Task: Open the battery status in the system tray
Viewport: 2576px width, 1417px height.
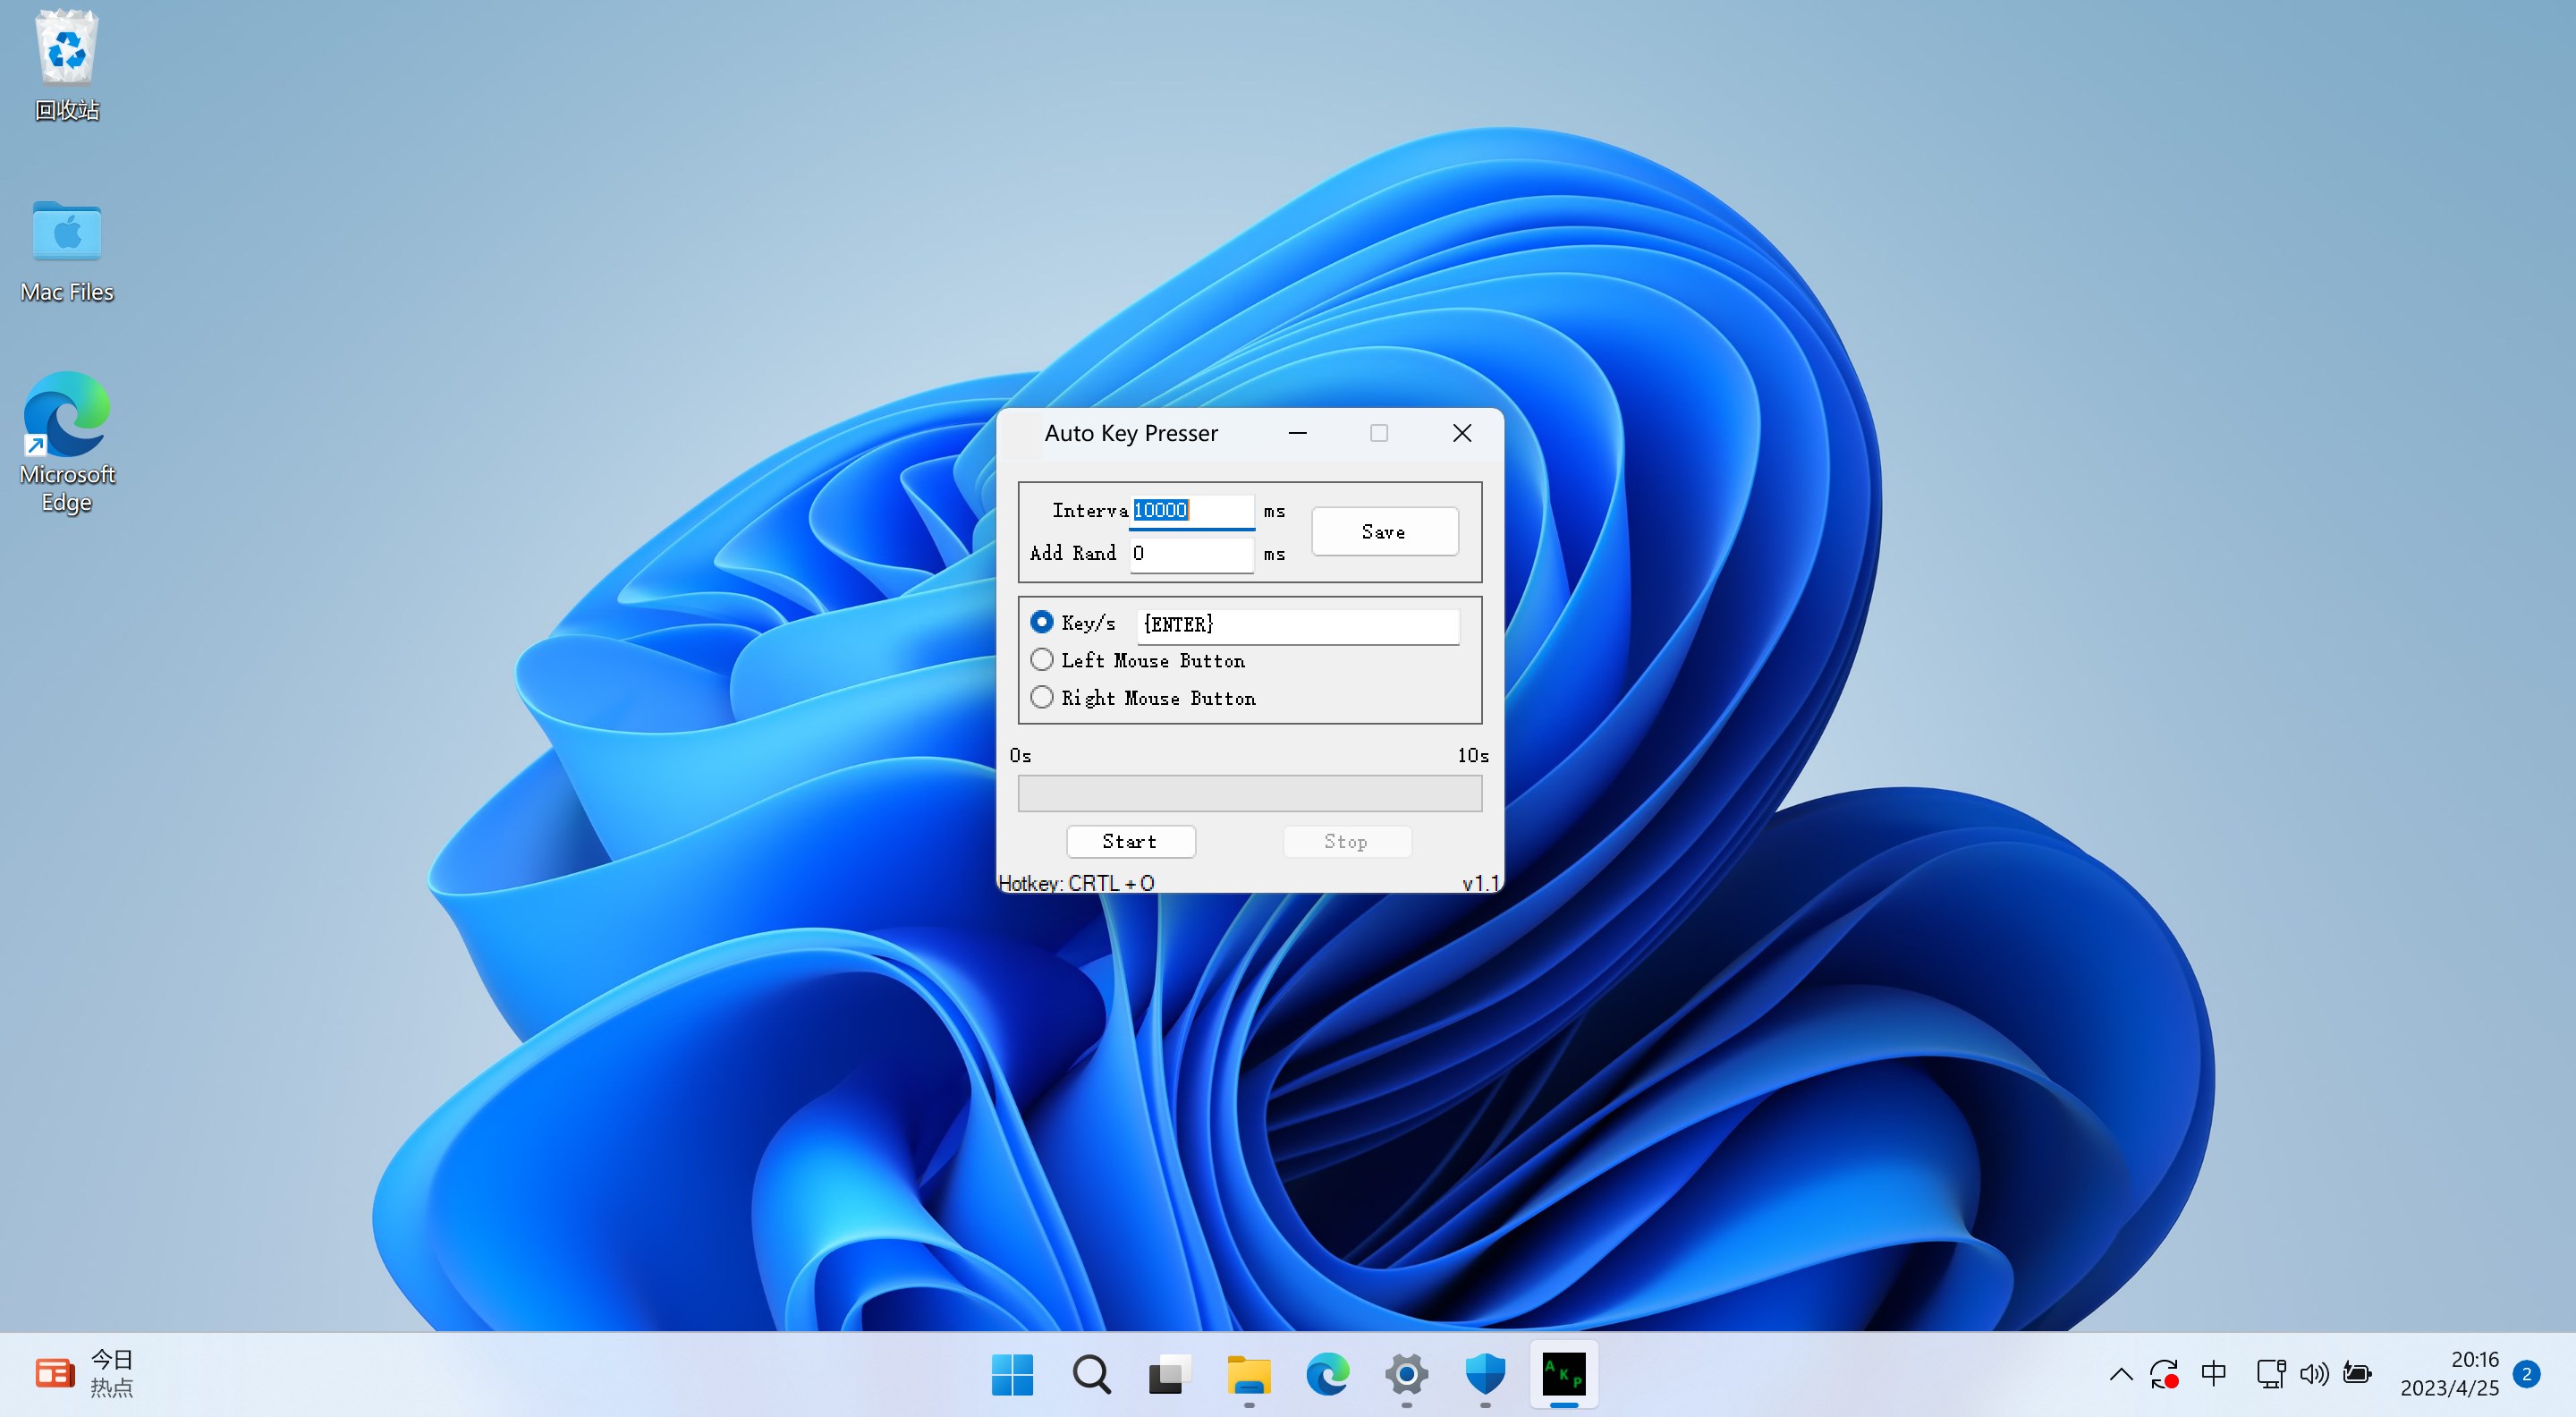Action: (2358, 1373)
